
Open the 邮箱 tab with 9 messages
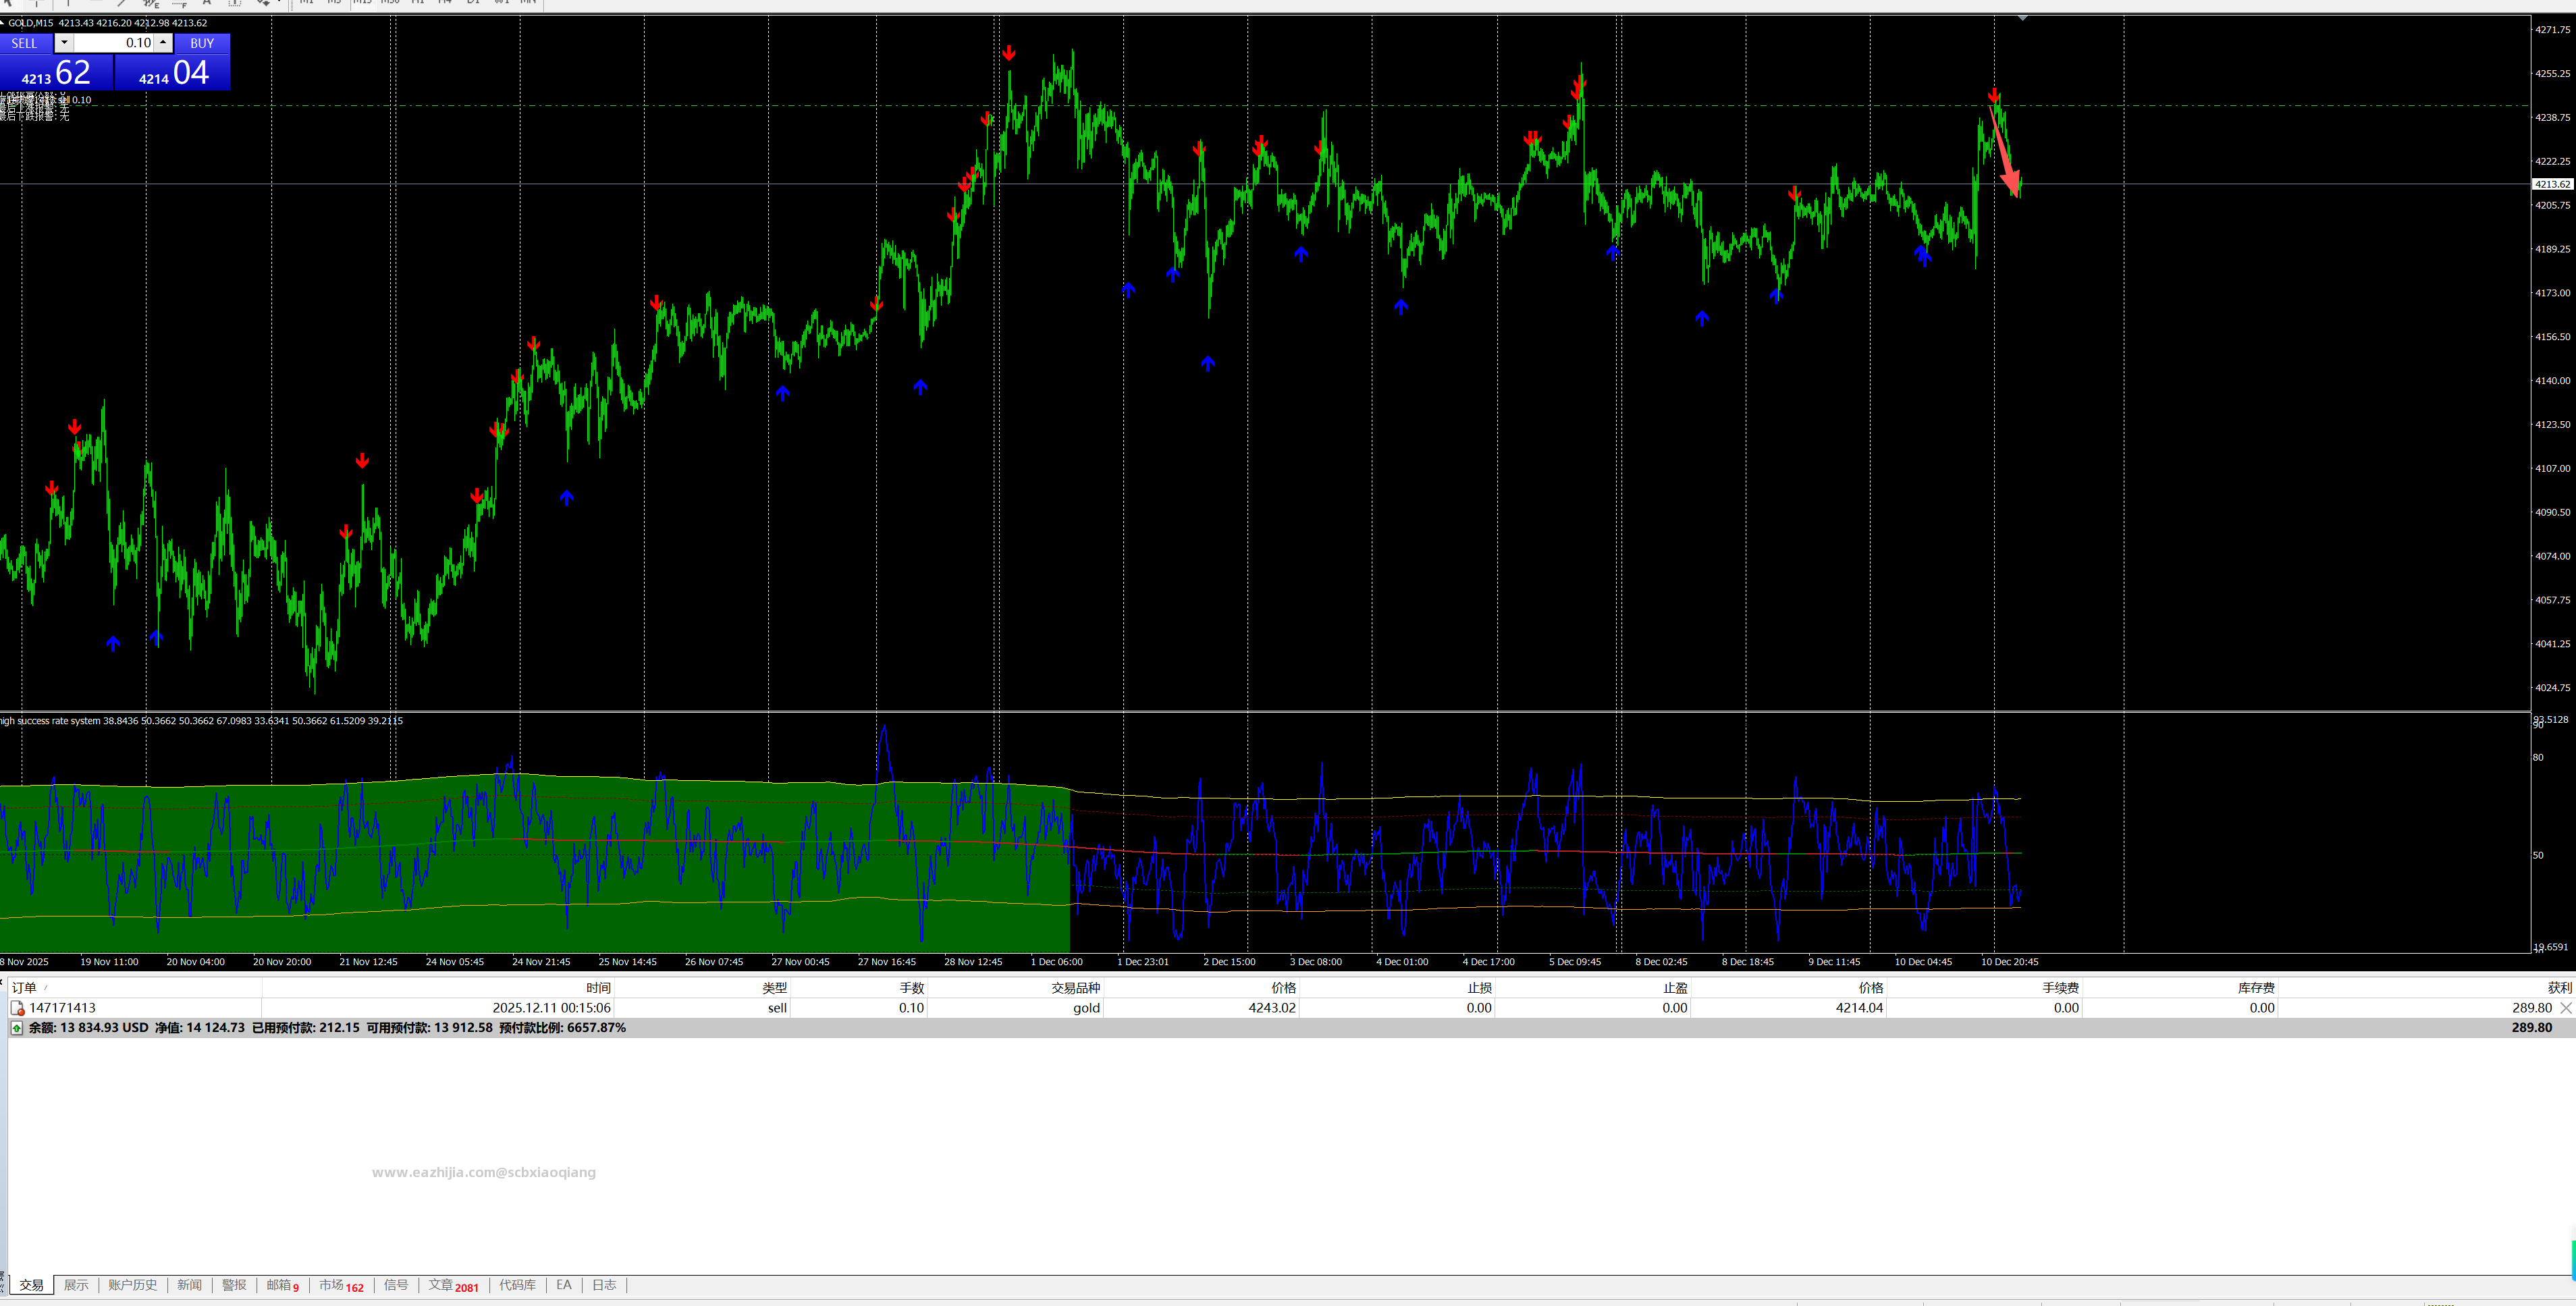282,1285
